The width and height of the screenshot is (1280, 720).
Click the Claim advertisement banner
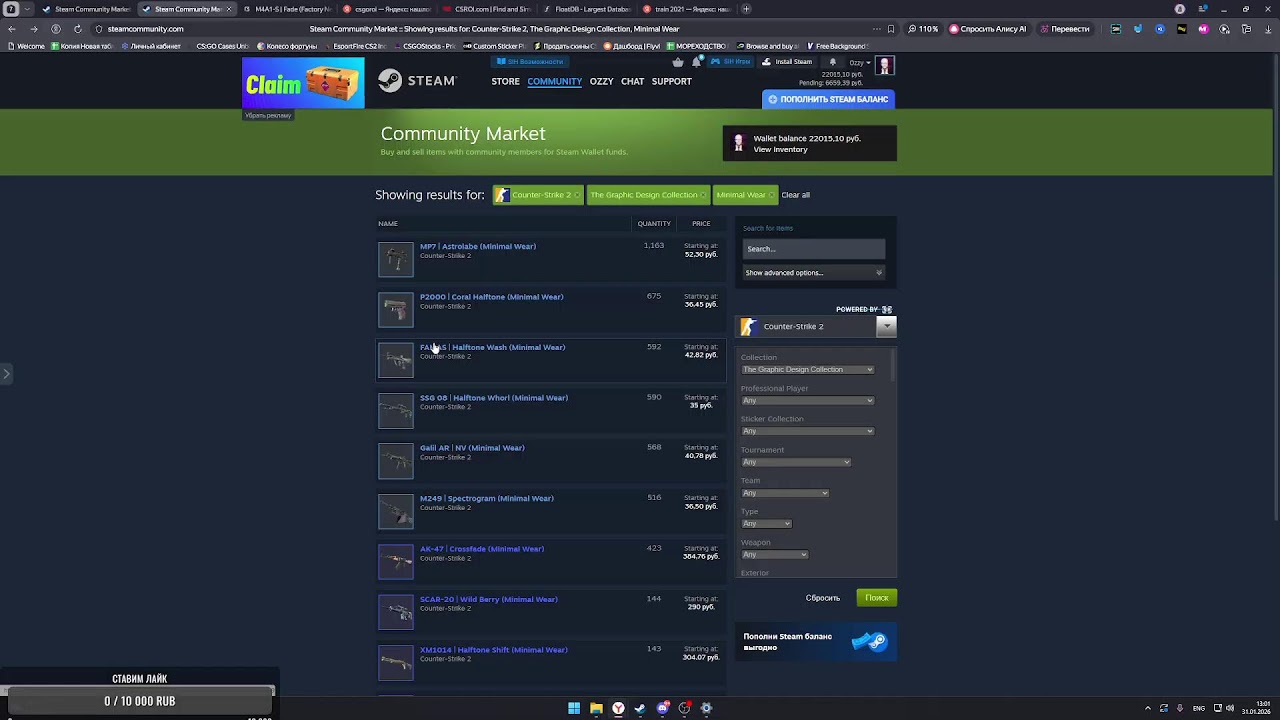tap(303, 83)
